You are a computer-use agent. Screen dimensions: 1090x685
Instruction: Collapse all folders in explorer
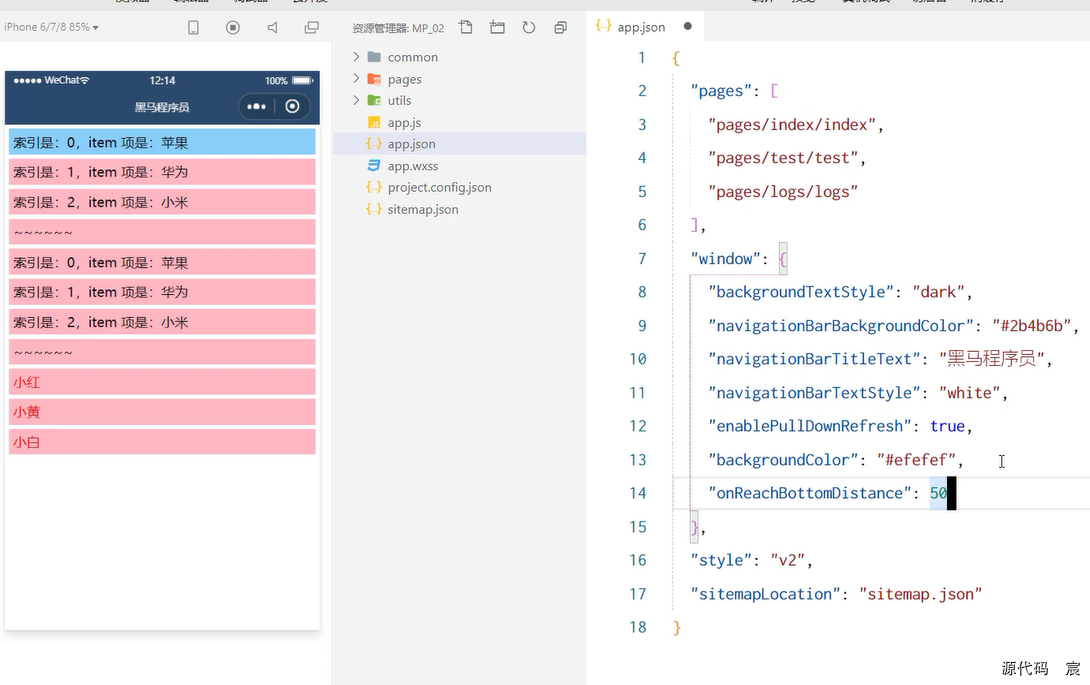click(x=560, y=28)
